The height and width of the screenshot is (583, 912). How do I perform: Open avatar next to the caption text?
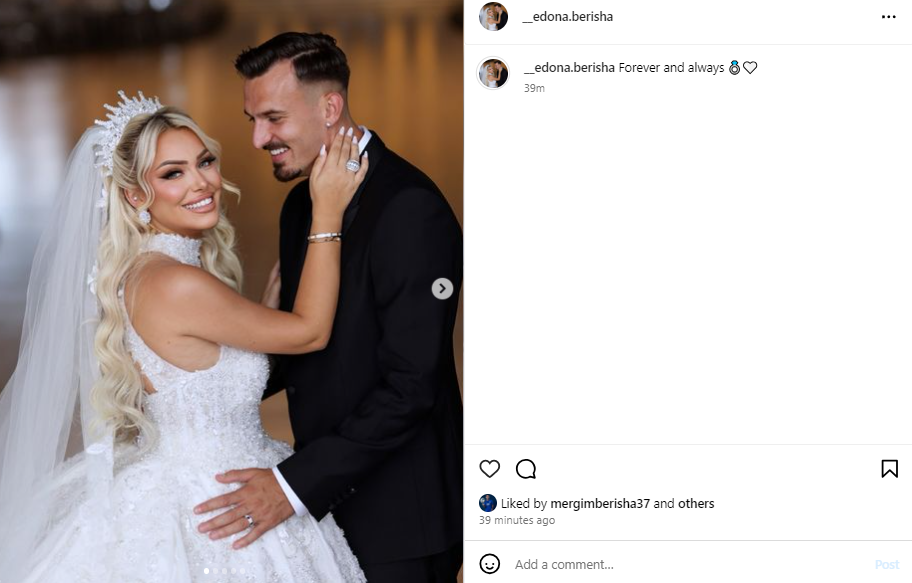click(x=493, y=73)
